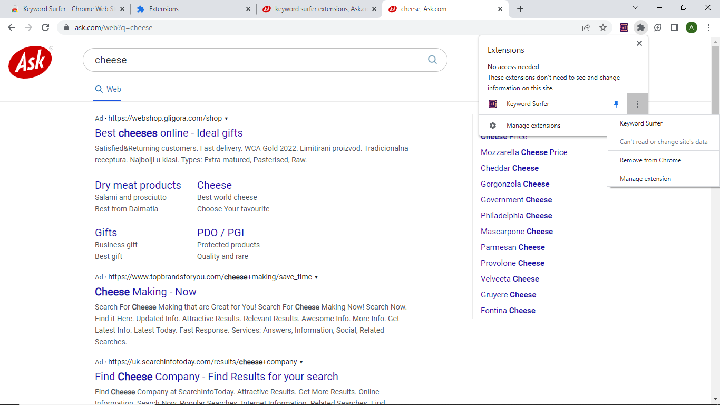Click the Manage extensions gear icon

pos(493,125)
